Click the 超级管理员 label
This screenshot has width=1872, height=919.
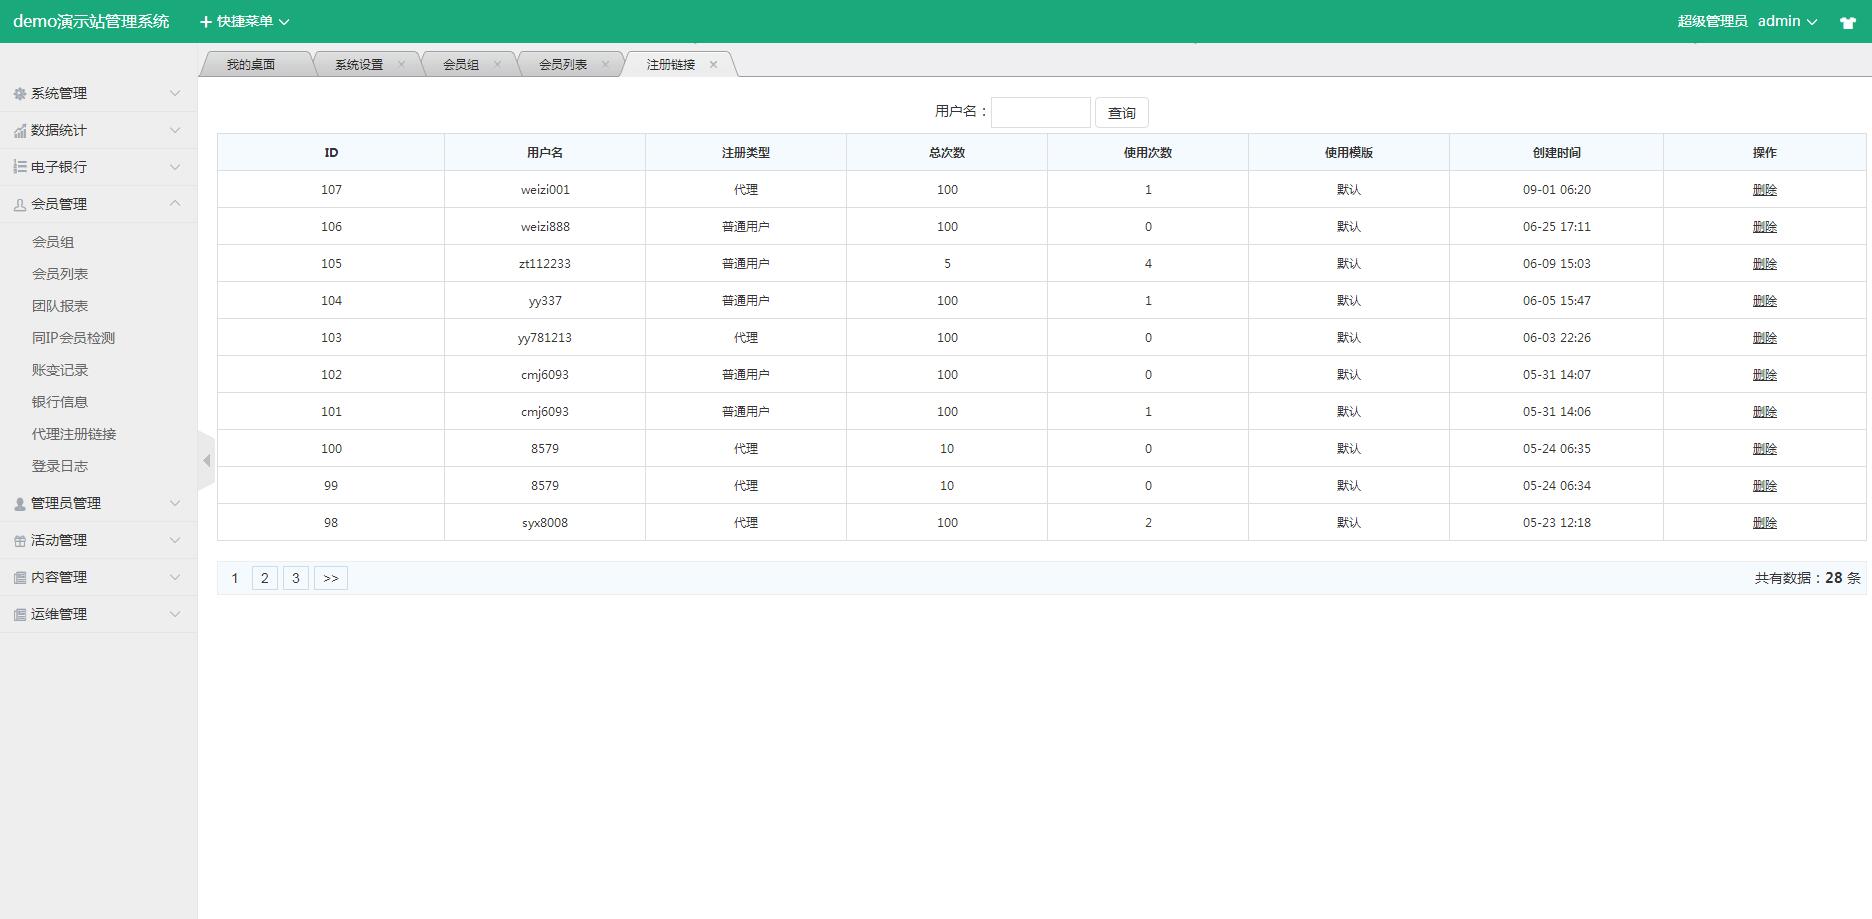[1712, 21]
